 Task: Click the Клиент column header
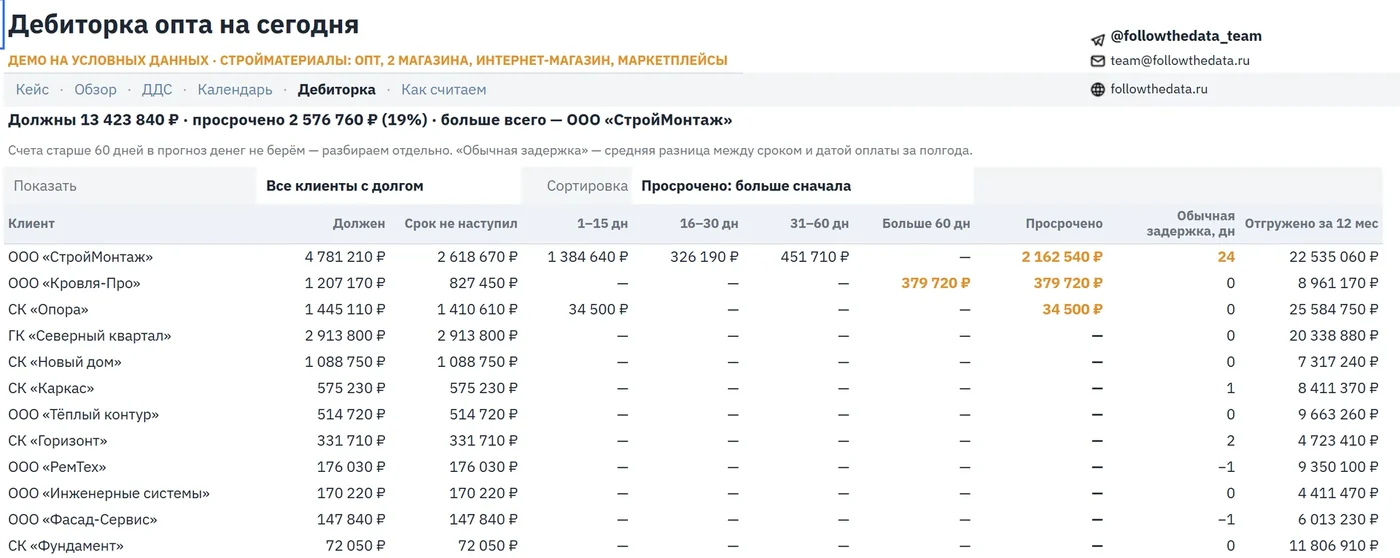[x=32, y=224]
